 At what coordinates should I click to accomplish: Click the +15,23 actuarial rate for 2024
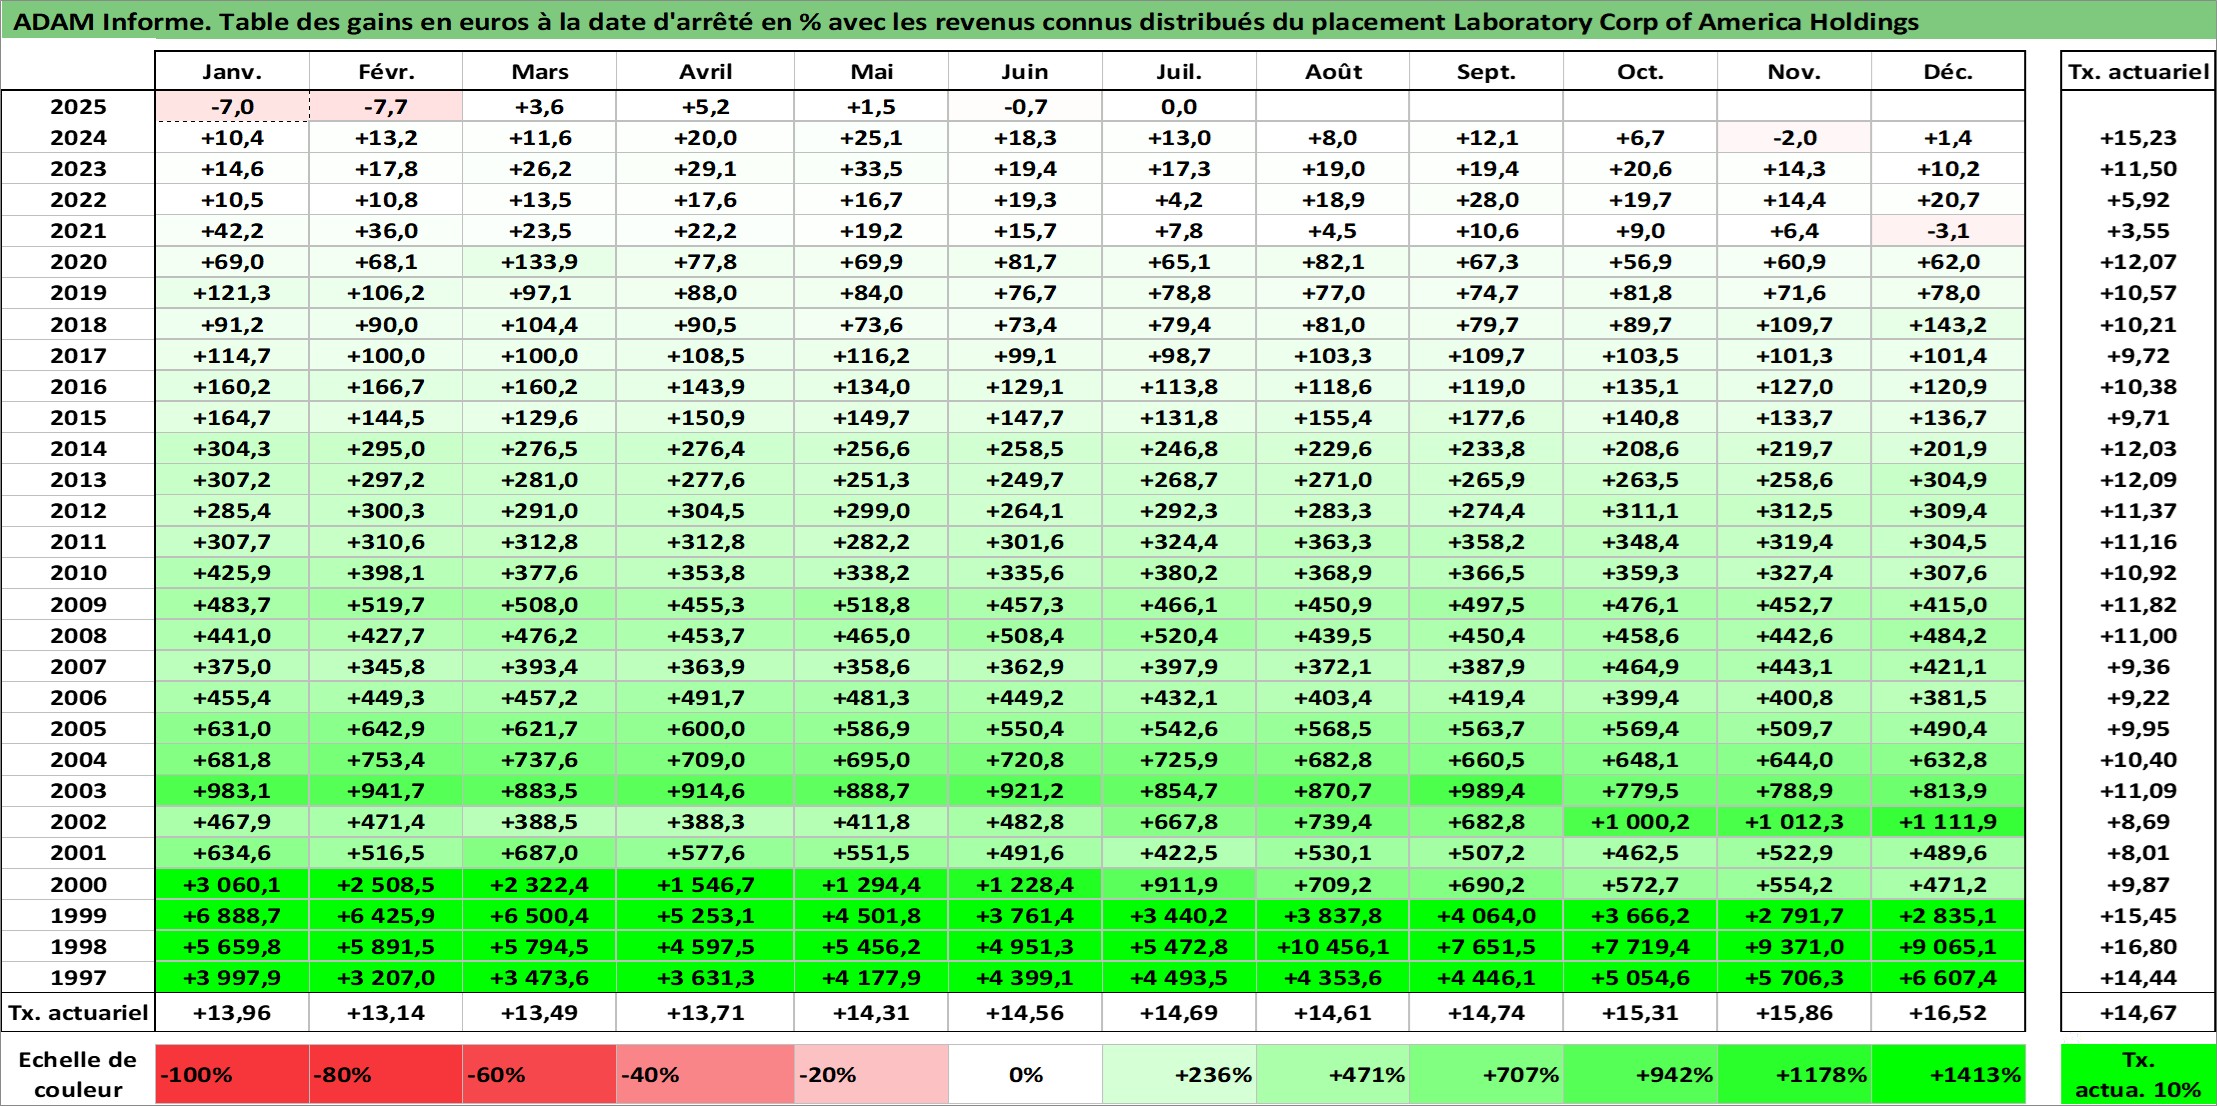tap(2138, 138)
